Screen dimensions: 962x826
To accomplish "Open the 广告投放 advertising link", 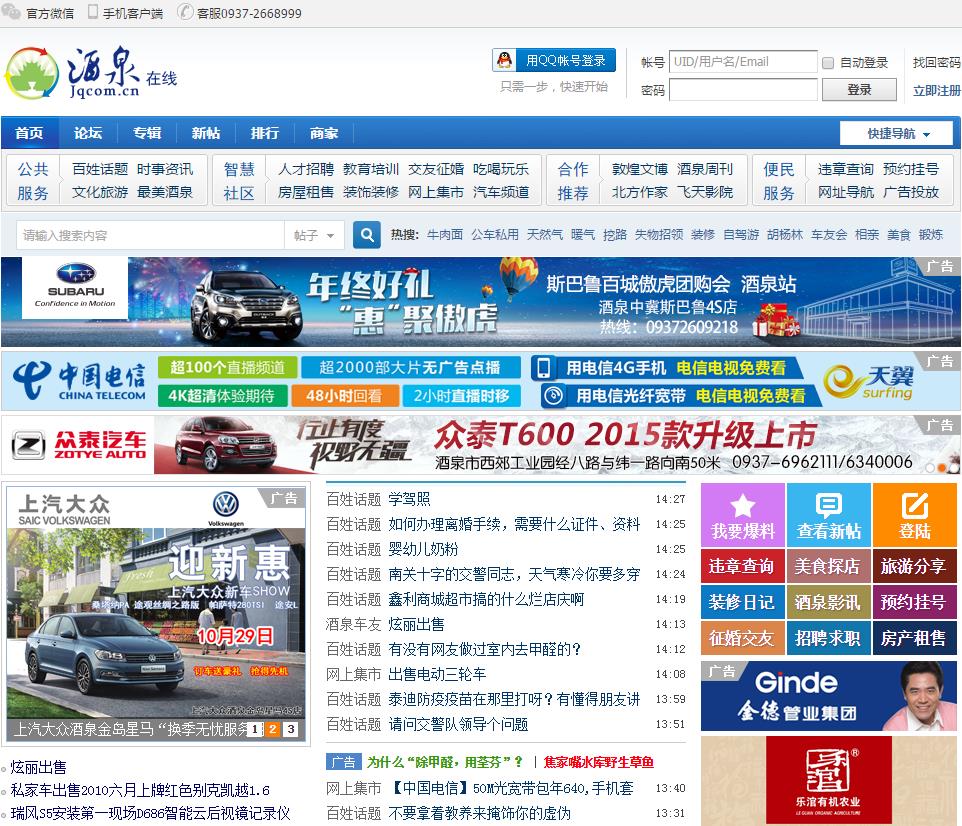I will [x=911, y=192].
